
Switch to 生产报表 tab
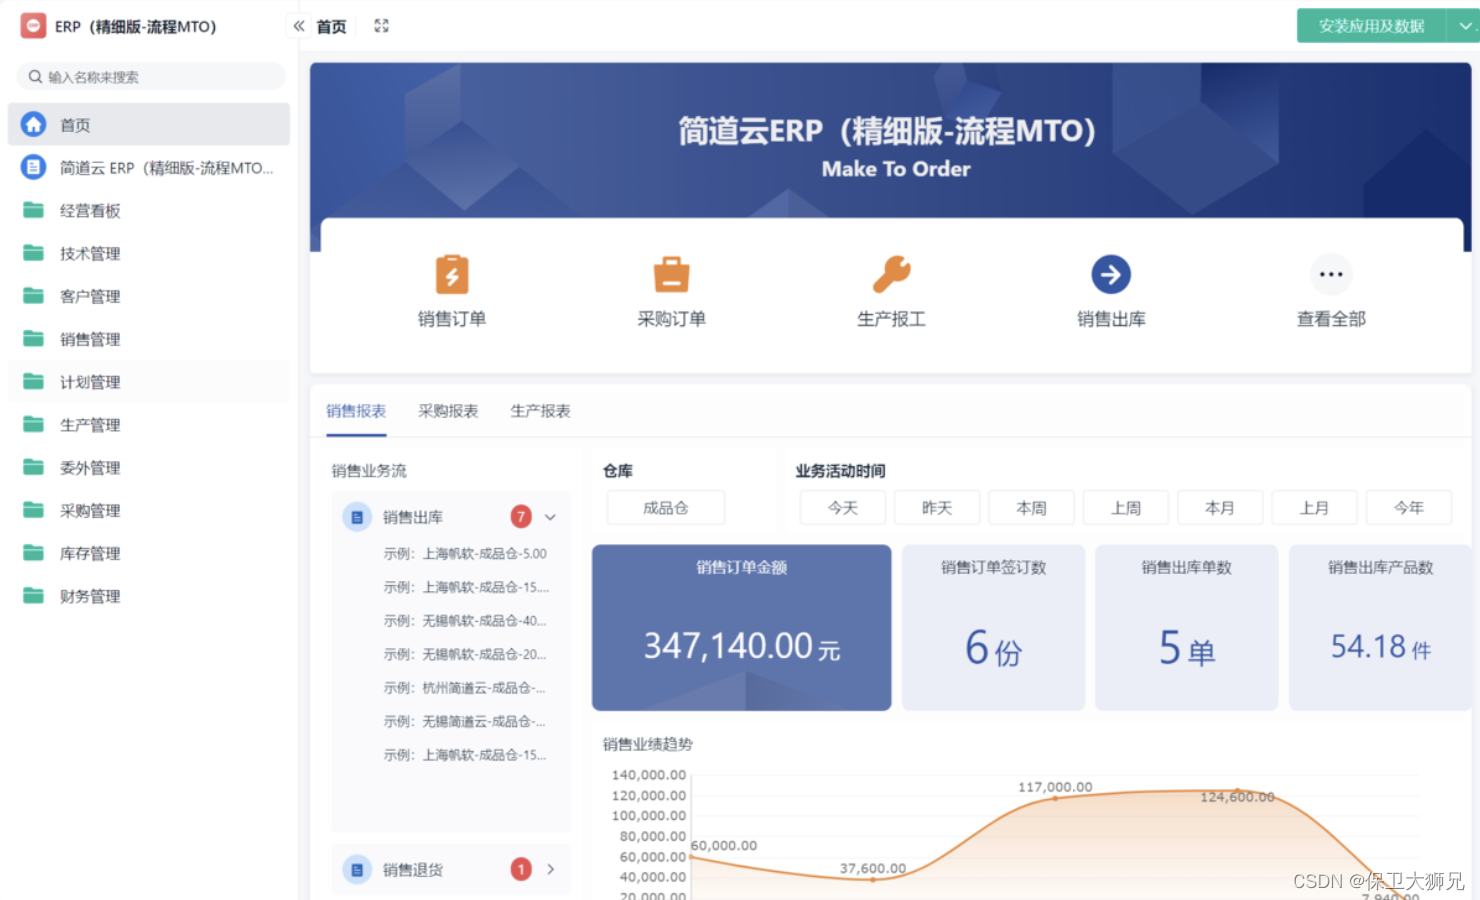point(540,411)
